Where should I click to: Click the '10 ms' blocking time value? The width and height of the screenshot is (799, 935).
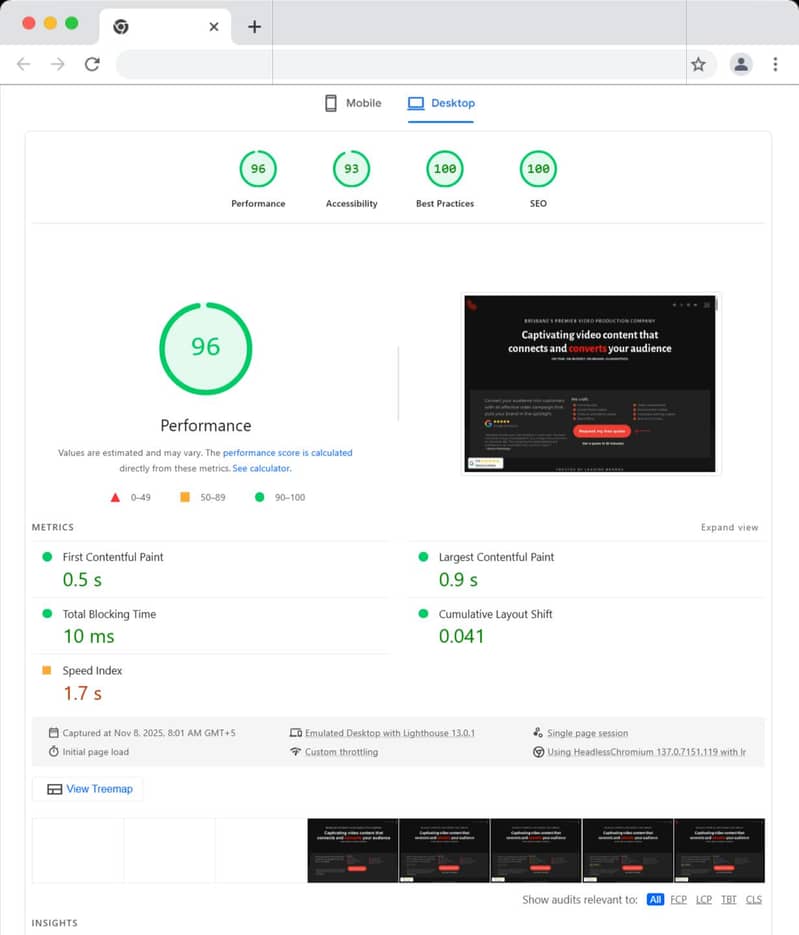click(89, 636)
